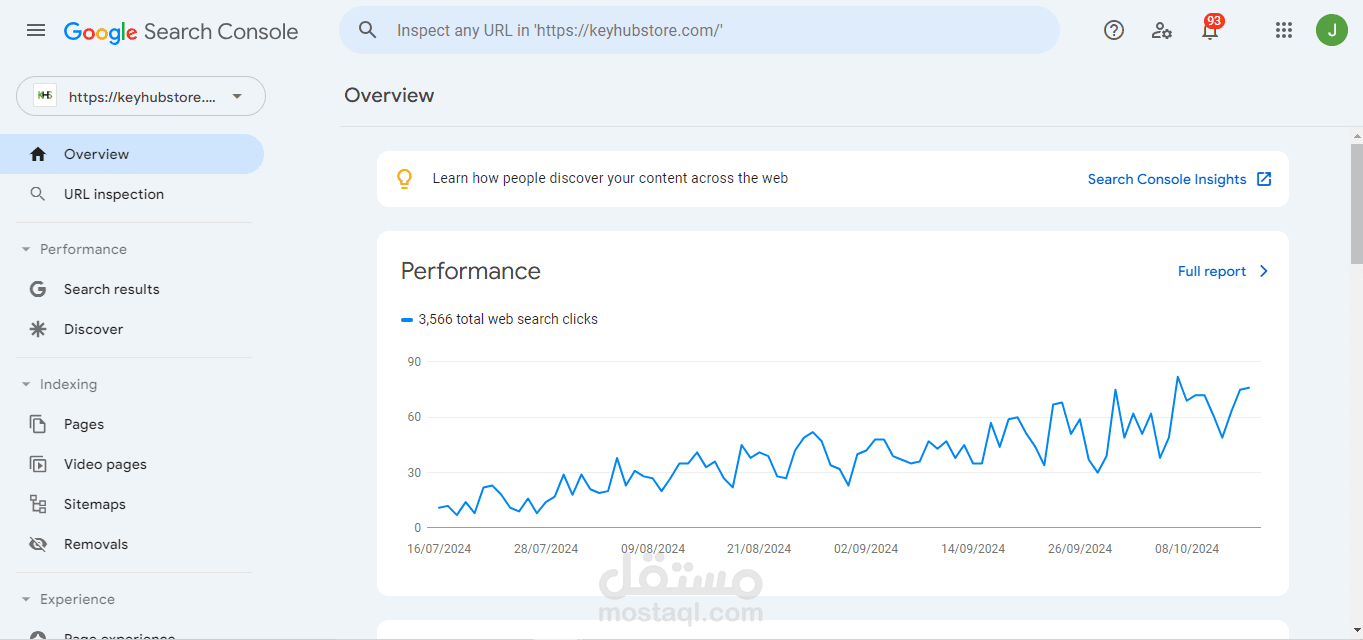Click the 21/08/2024 axis date label
The image size is (1363, 640).
(x=759, y=548)
